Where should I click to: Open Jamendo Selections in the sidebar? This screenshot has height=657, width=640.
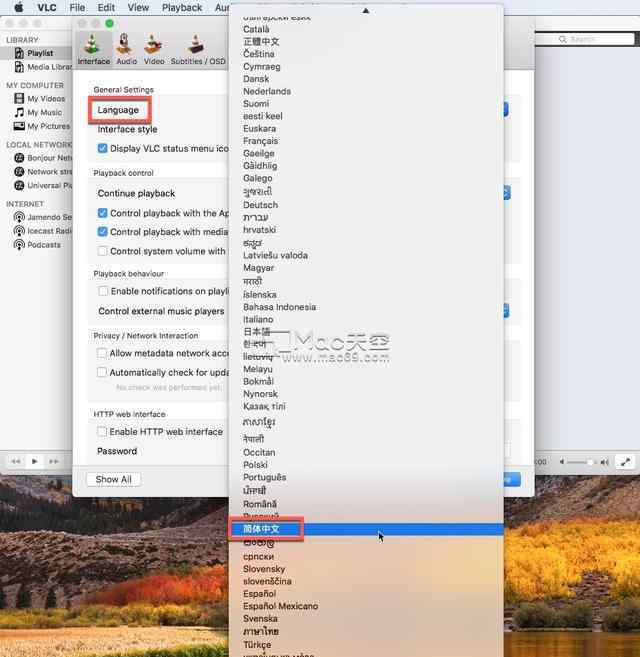[43, 217]
